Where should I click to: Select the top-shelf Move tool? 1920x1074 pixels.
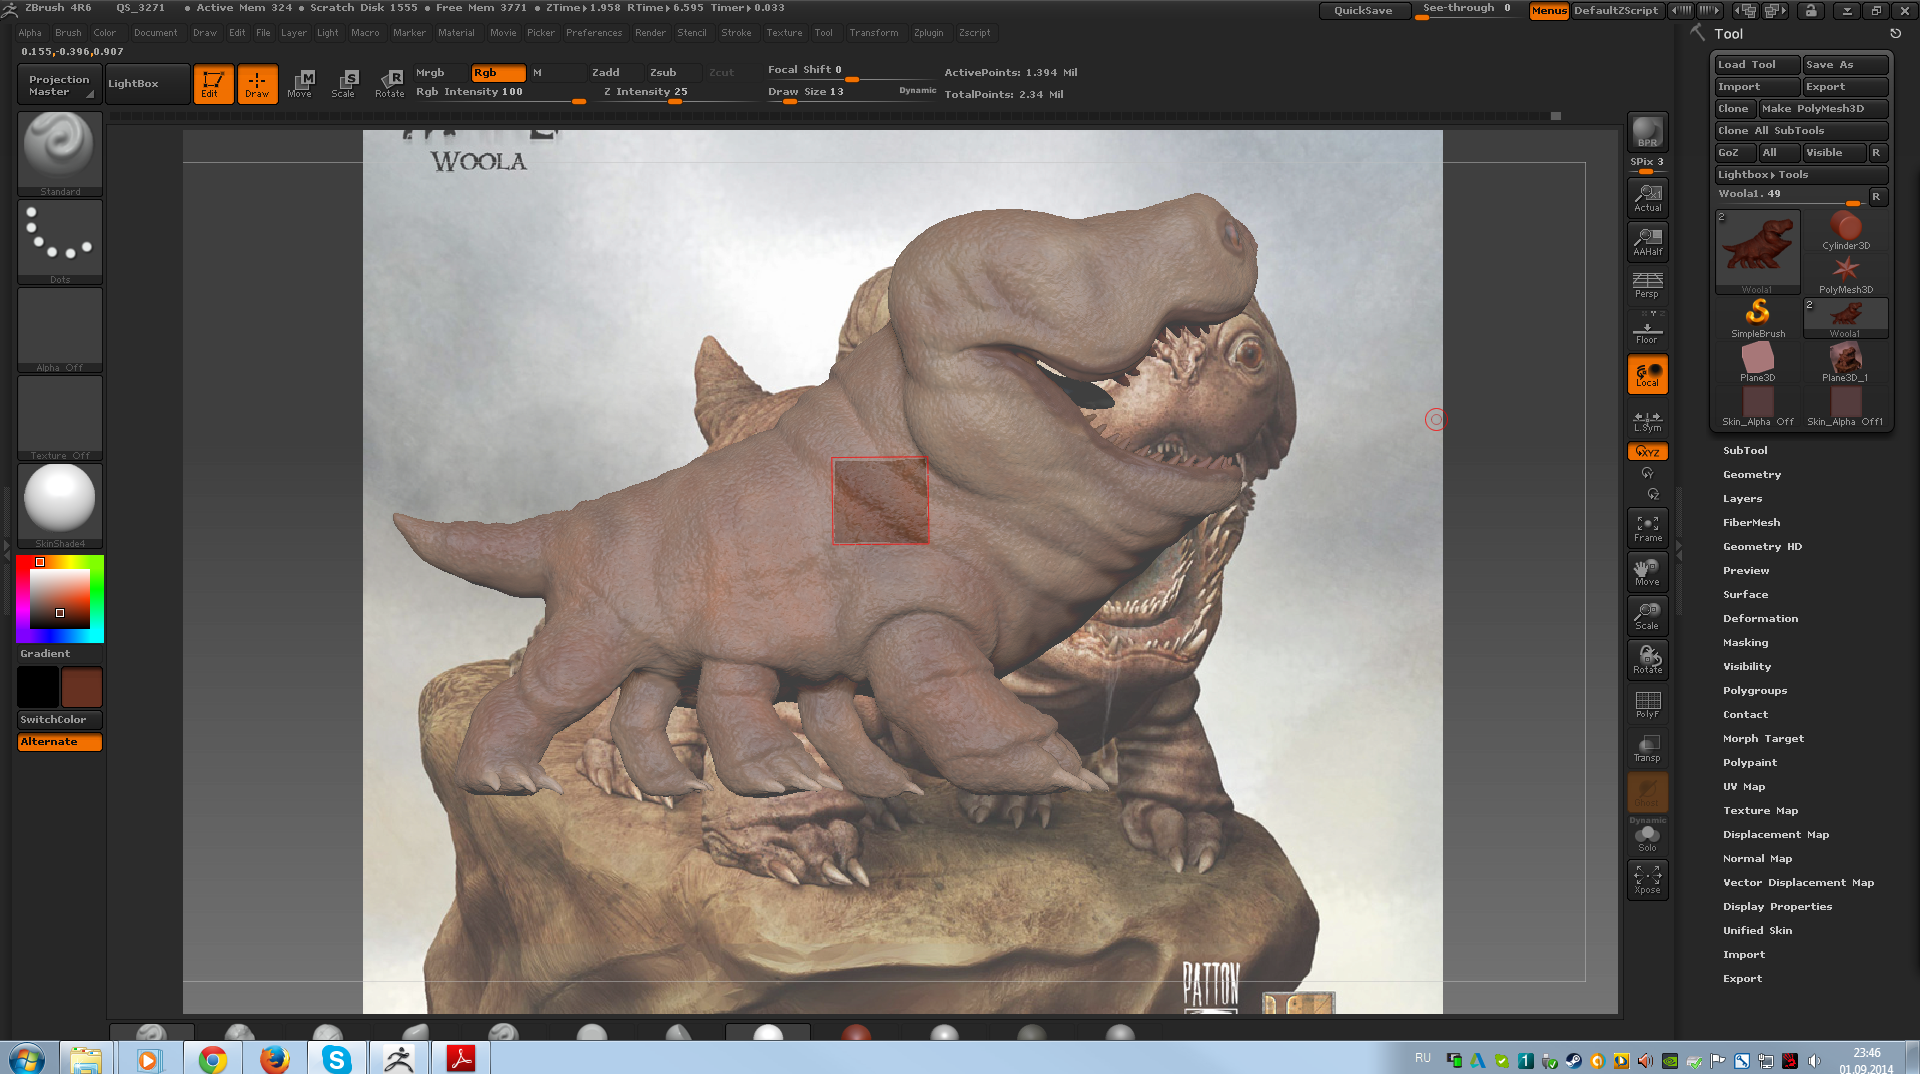click(300, 84)
